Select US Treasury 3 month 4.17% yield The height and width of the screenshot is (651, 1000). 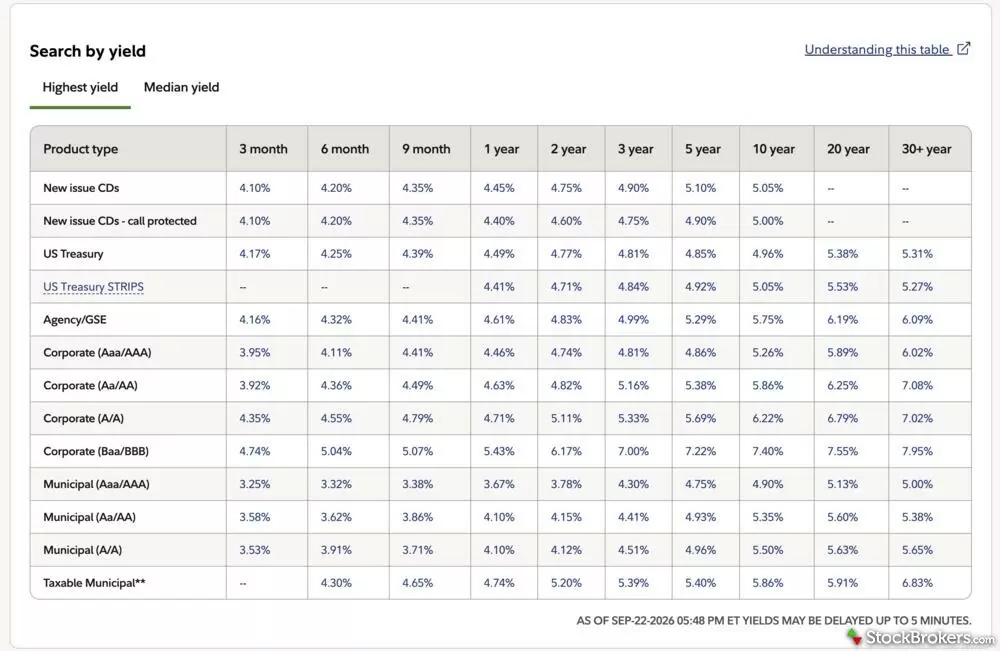[254, 254]
